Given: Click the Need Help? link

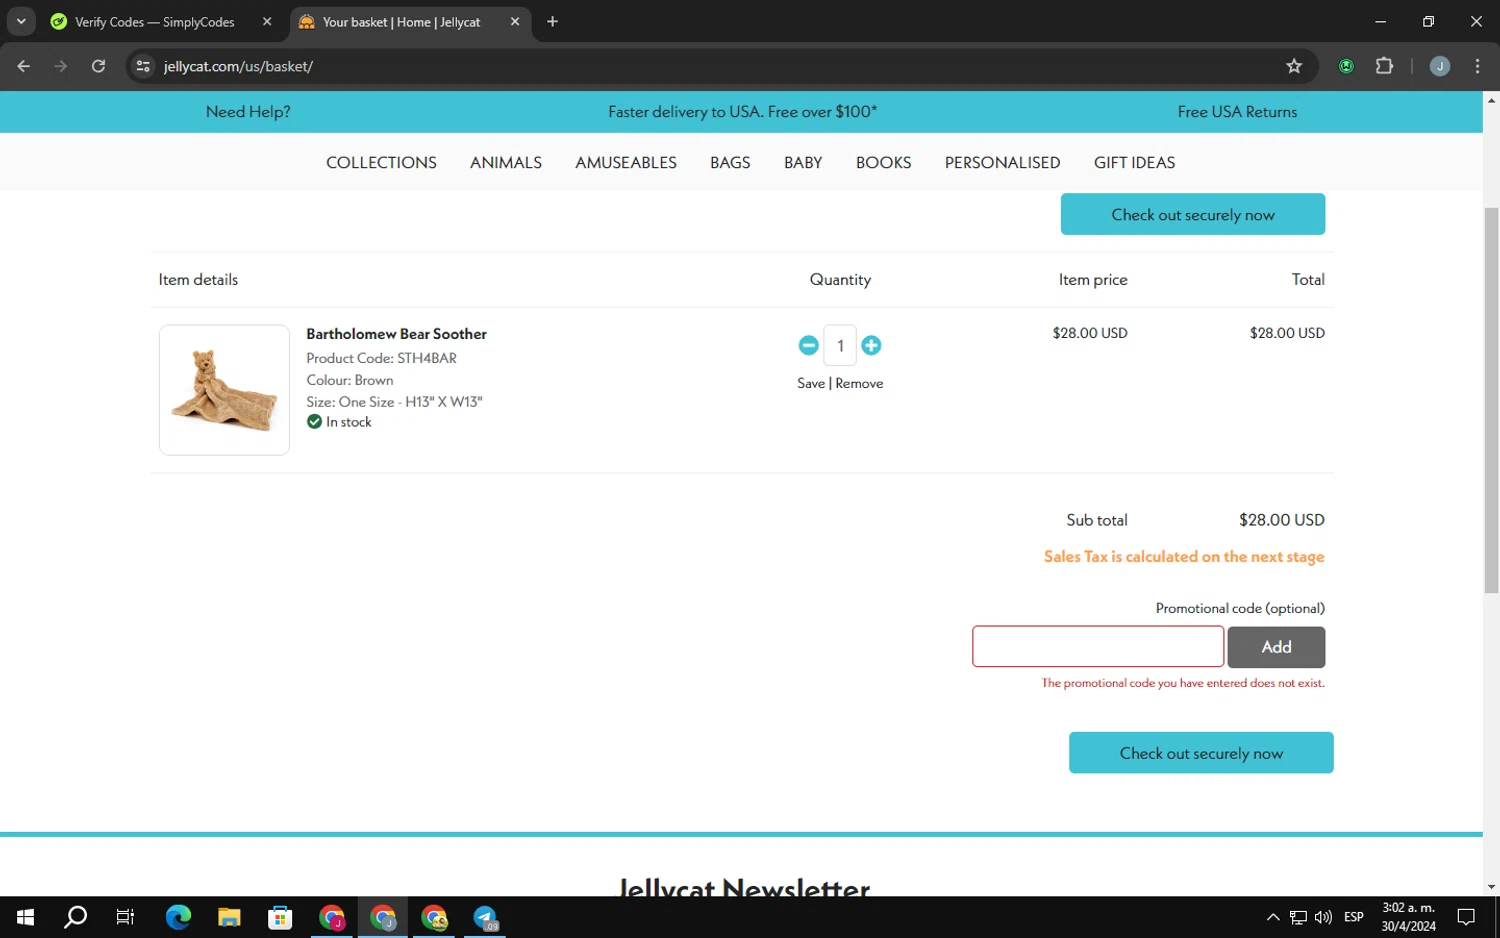Looking at the screenshot, I should pyautogui.click(x=248, y=112).
